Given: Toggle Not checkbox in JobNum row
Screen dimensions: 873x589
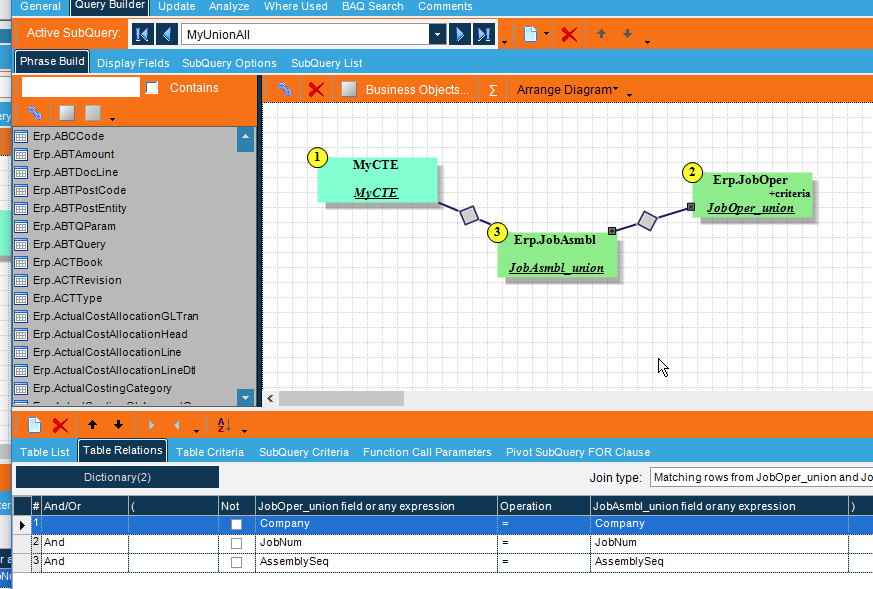Looking at the screenshot, I should click(237, 543).
